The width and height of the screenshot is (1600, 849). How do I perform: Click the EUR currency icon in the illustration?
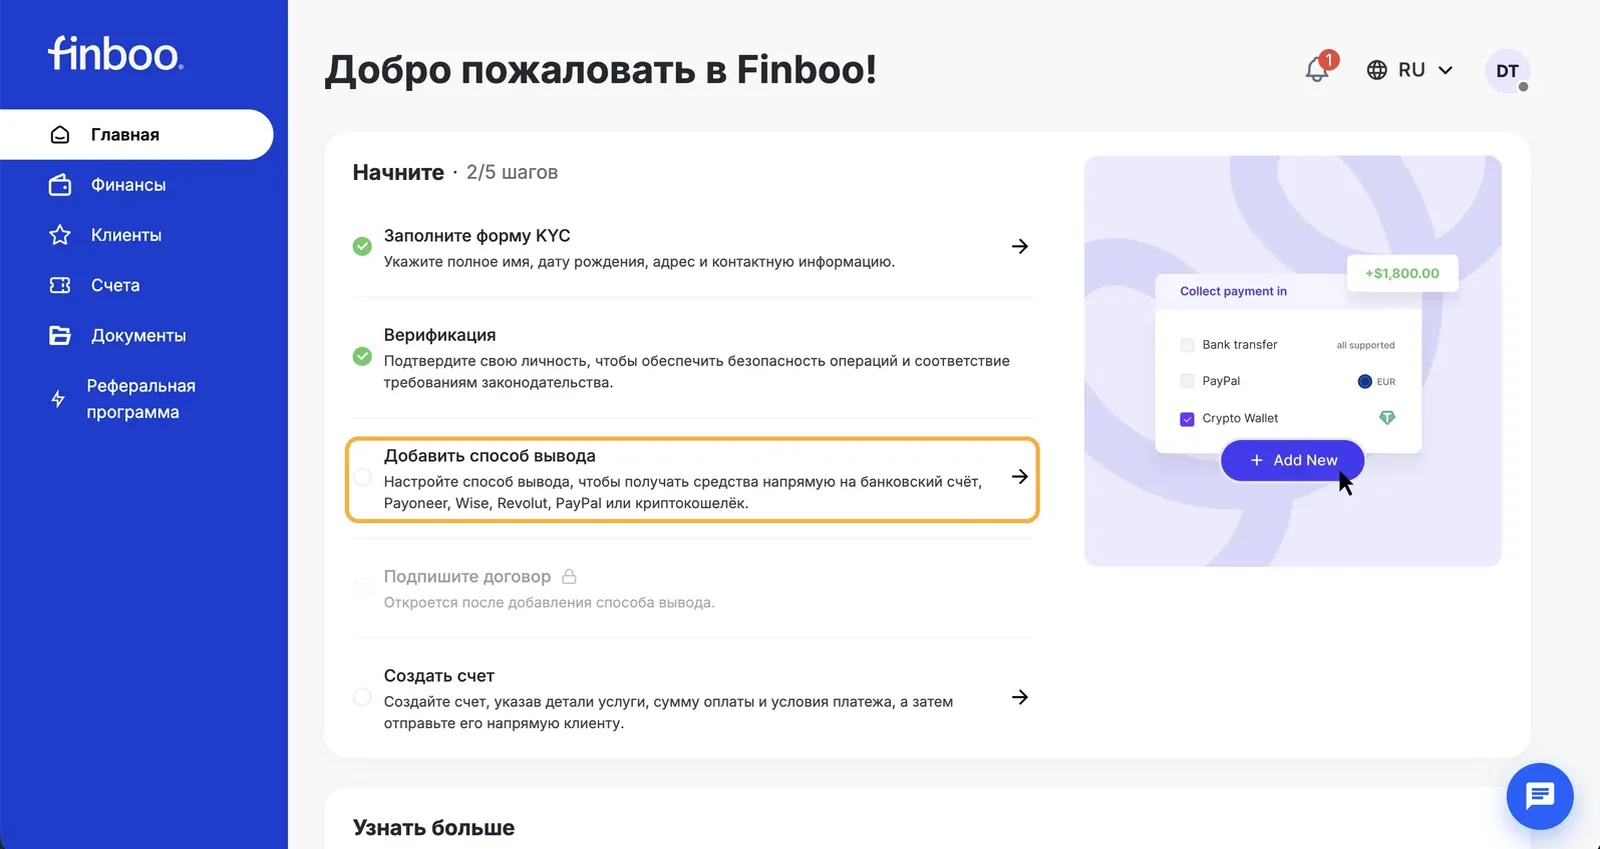tap(1365, 381)
